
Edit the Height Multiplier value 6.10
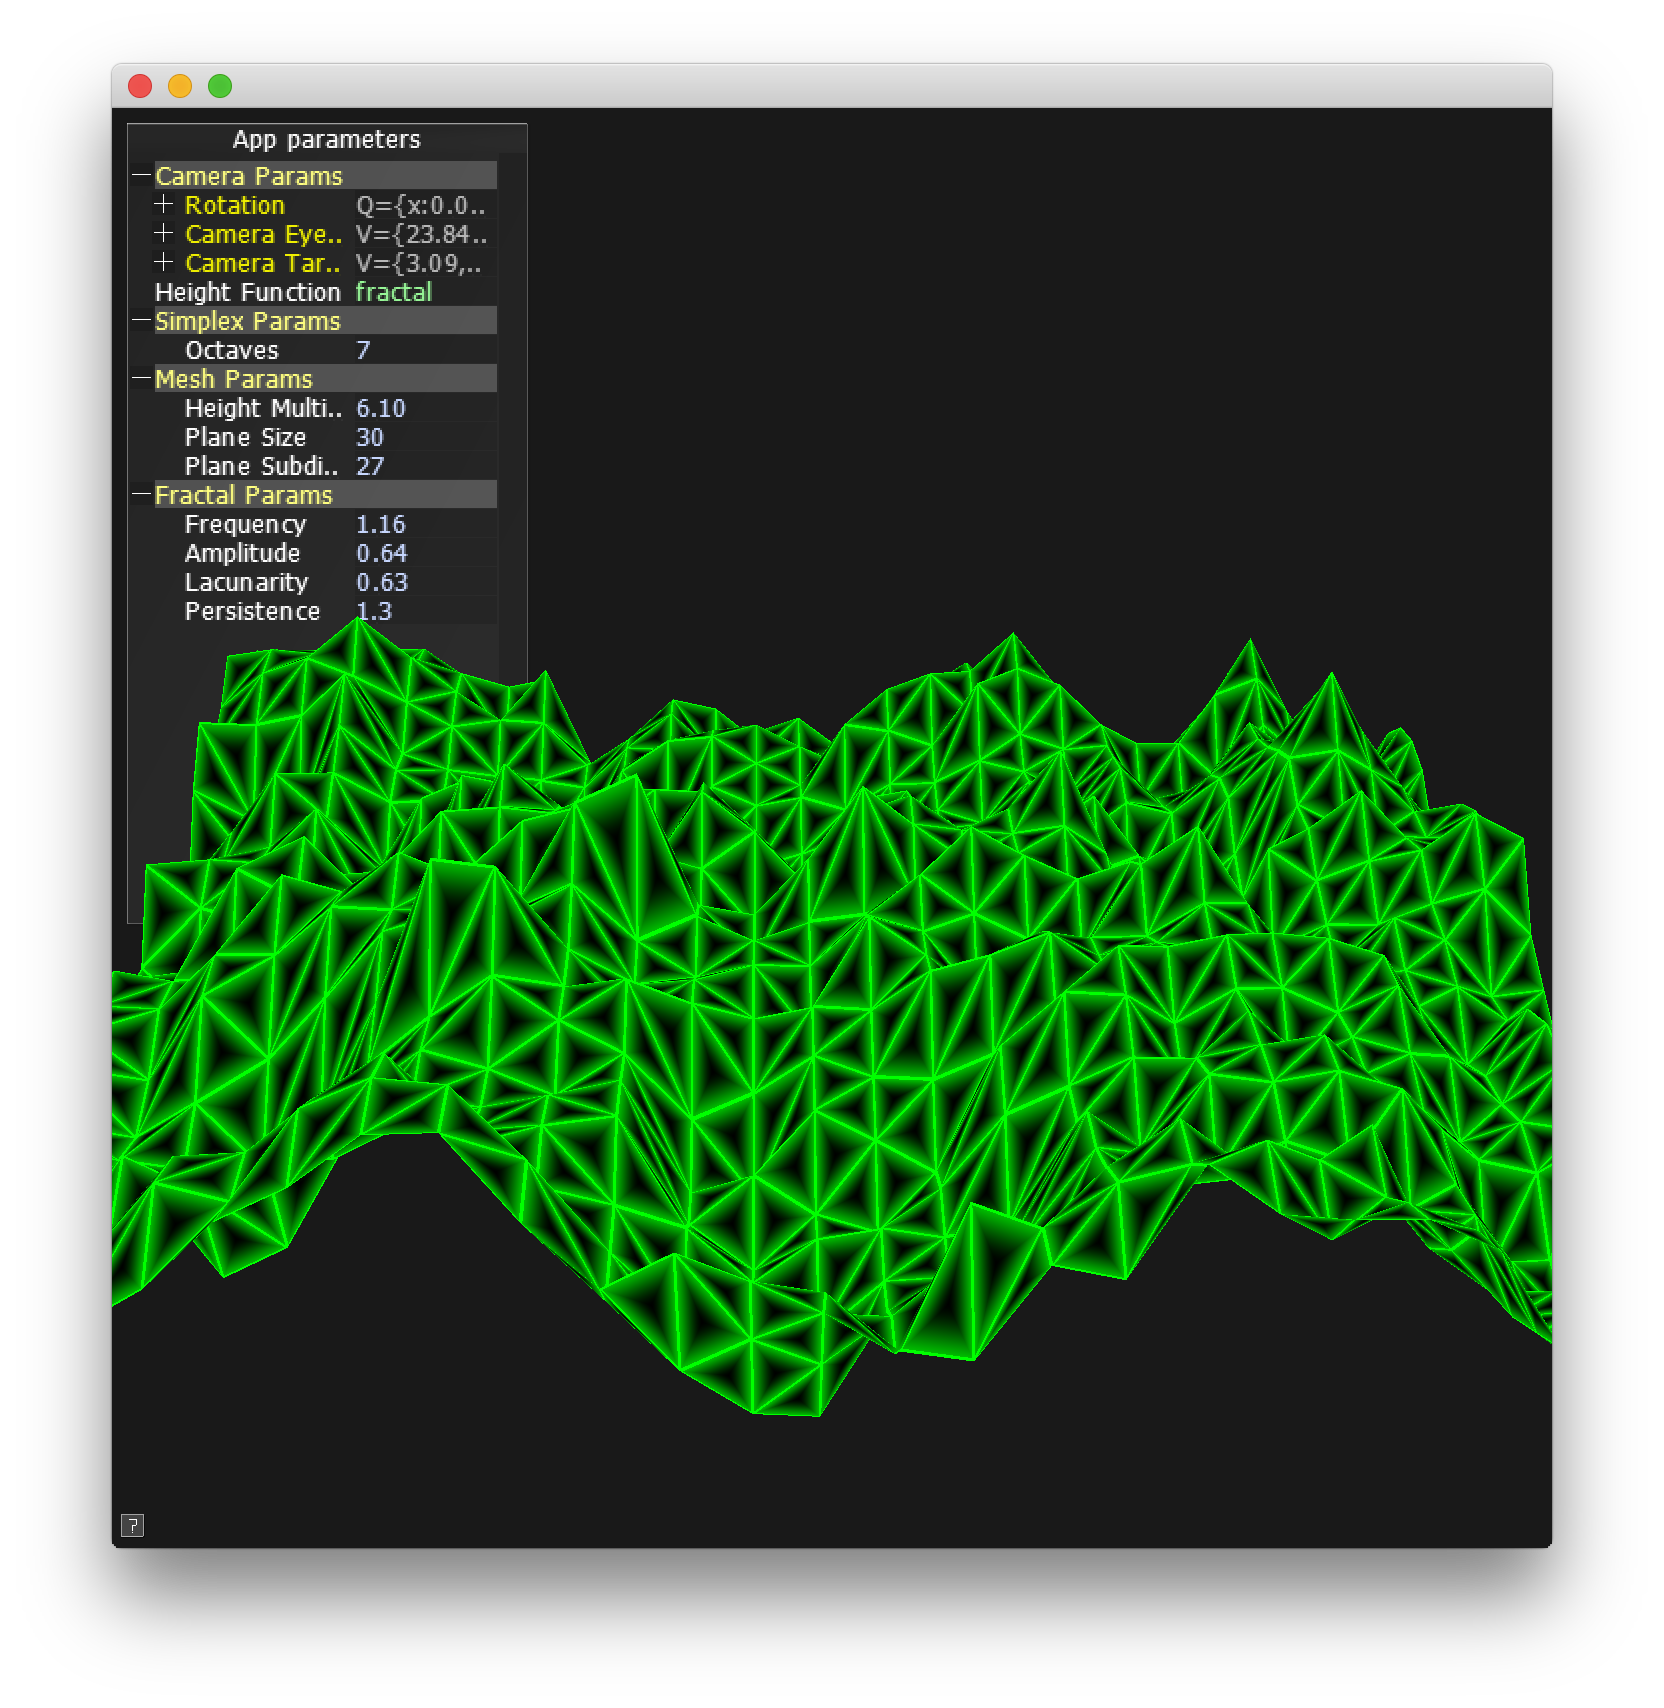pos(380,408)
